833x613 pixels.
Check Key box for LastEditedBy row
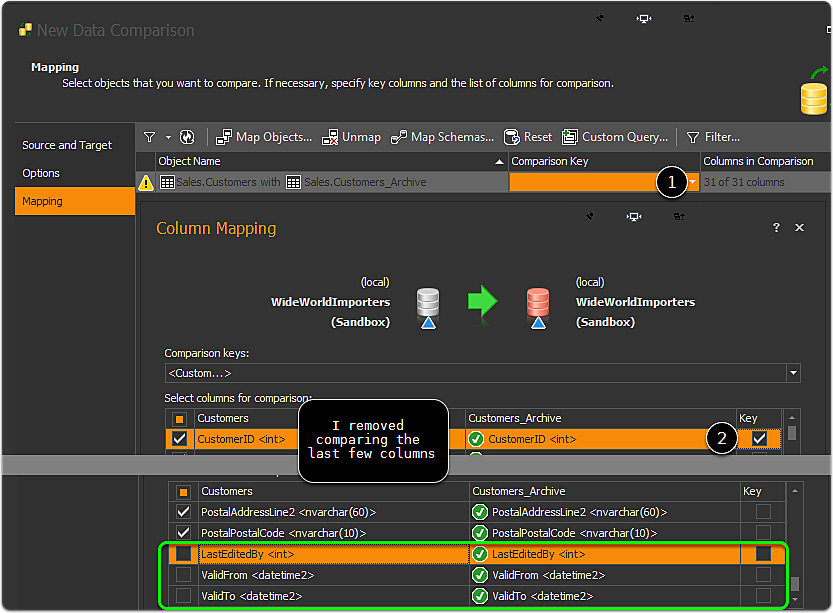tap(763, 554)
